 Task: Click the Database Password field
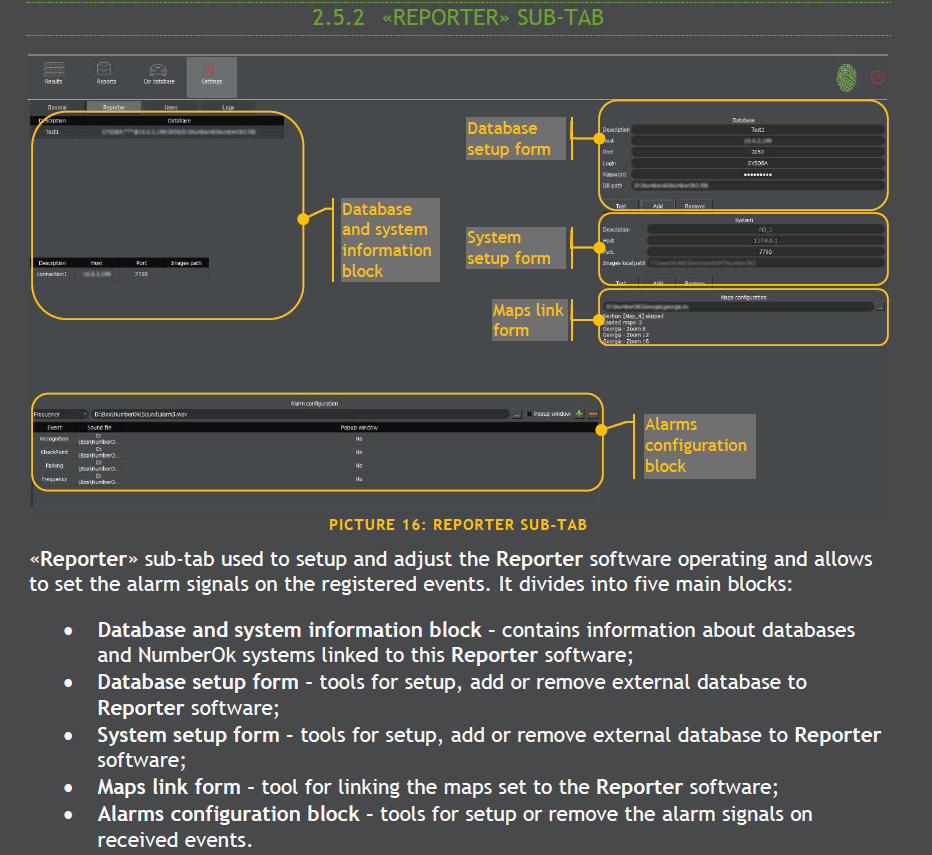[758, 174]
